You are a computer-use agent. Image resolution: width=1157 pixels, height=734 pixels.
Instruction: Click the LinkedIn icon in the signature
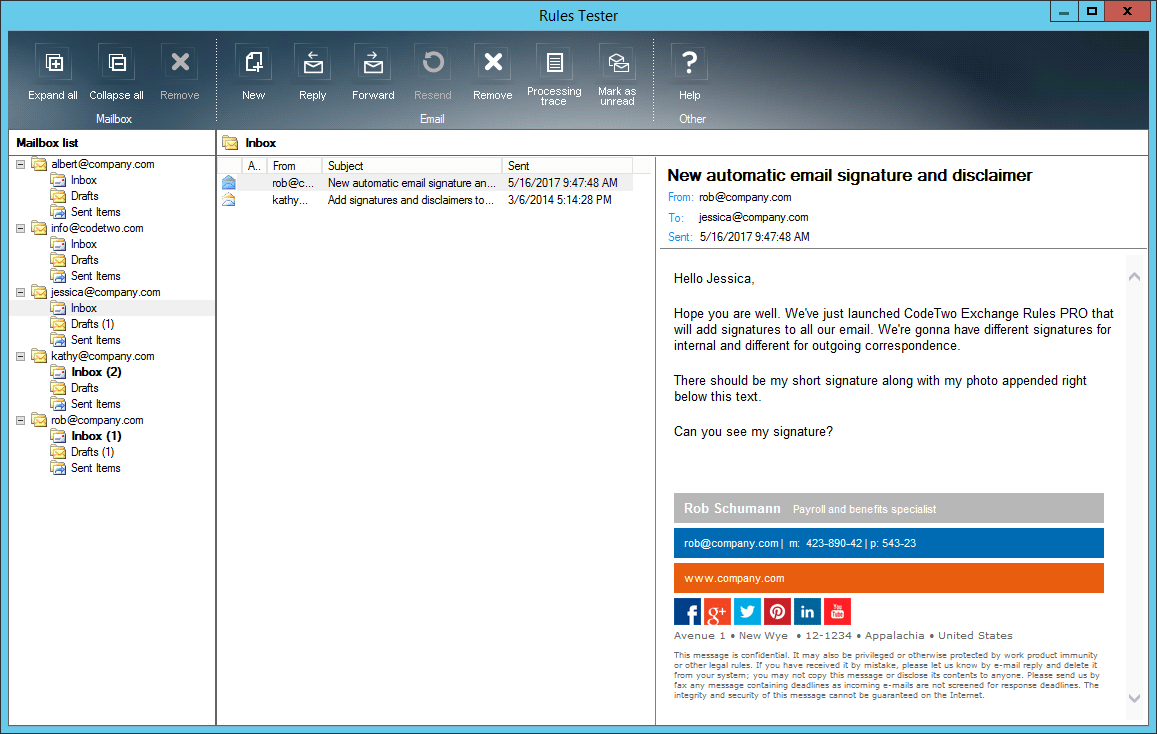807,610
